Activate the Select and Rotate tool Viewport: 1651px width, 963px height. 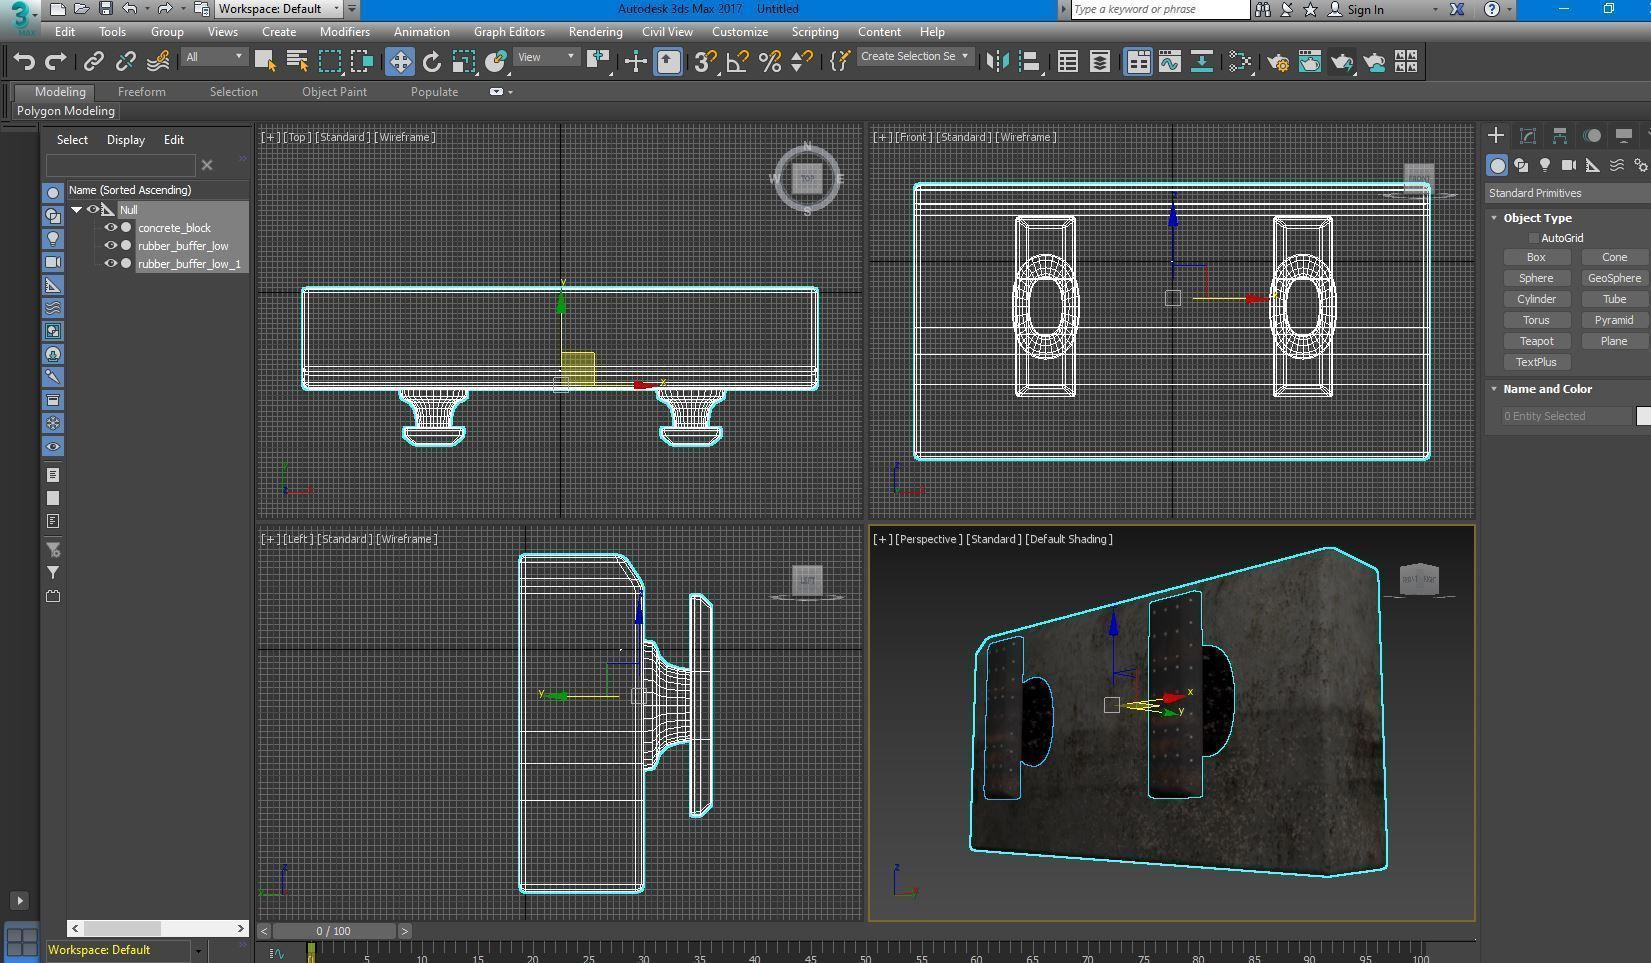(431, 61)
